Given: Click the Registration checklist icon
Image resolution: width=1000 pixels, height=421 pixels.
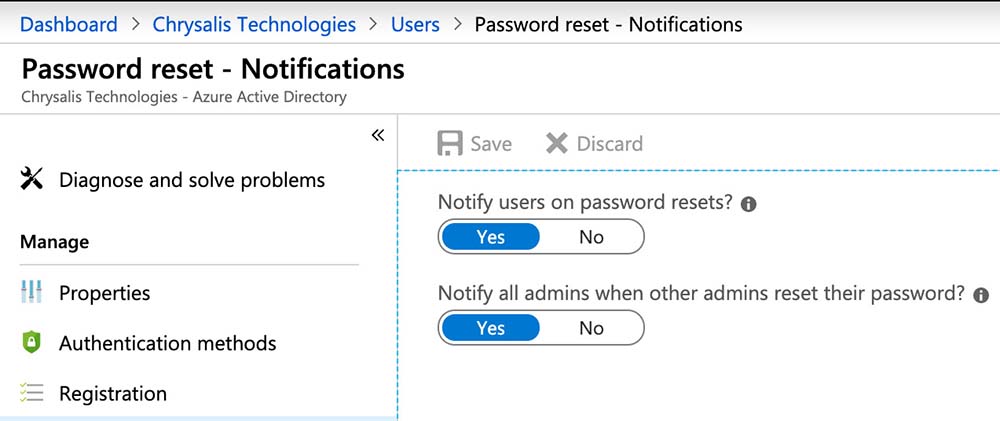Looking at the screenshot, I should coord(32,393).
